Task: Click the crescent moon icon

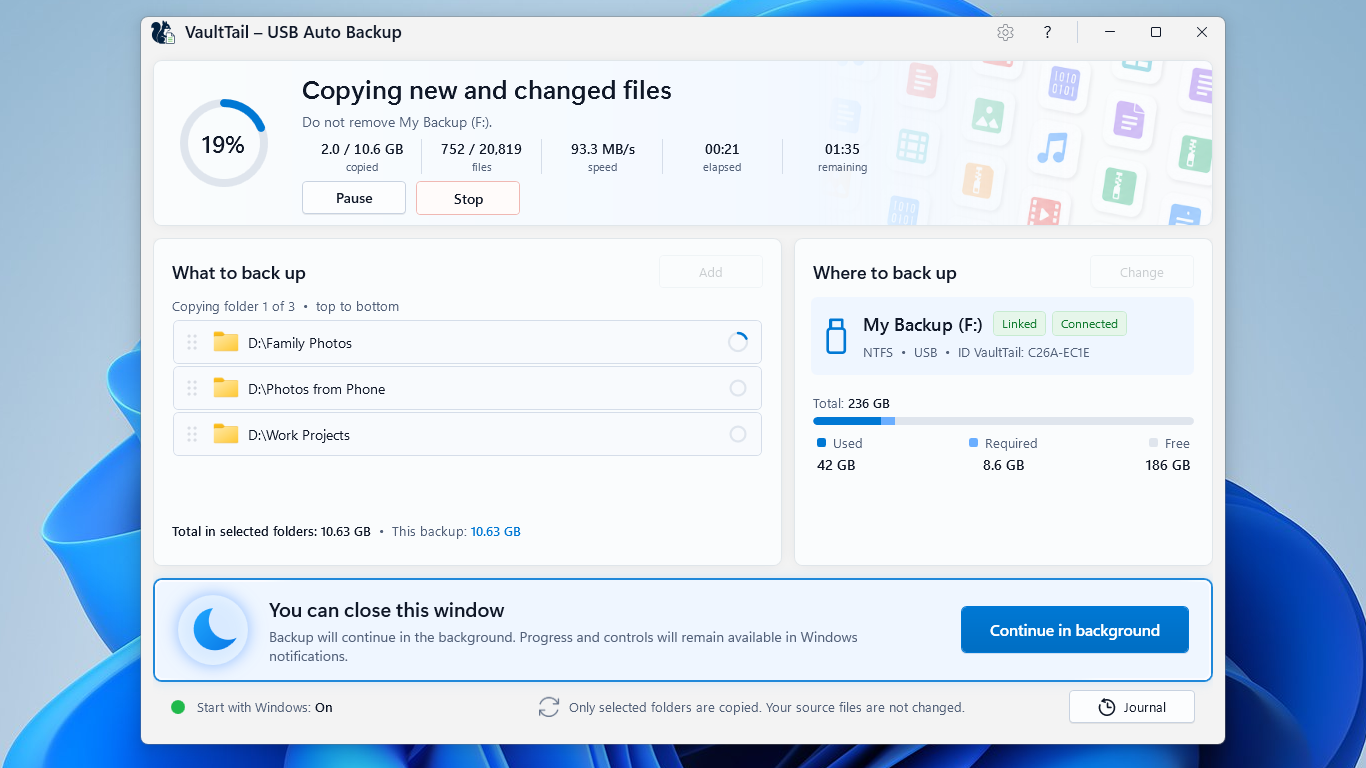Action: tap(213, 630)
